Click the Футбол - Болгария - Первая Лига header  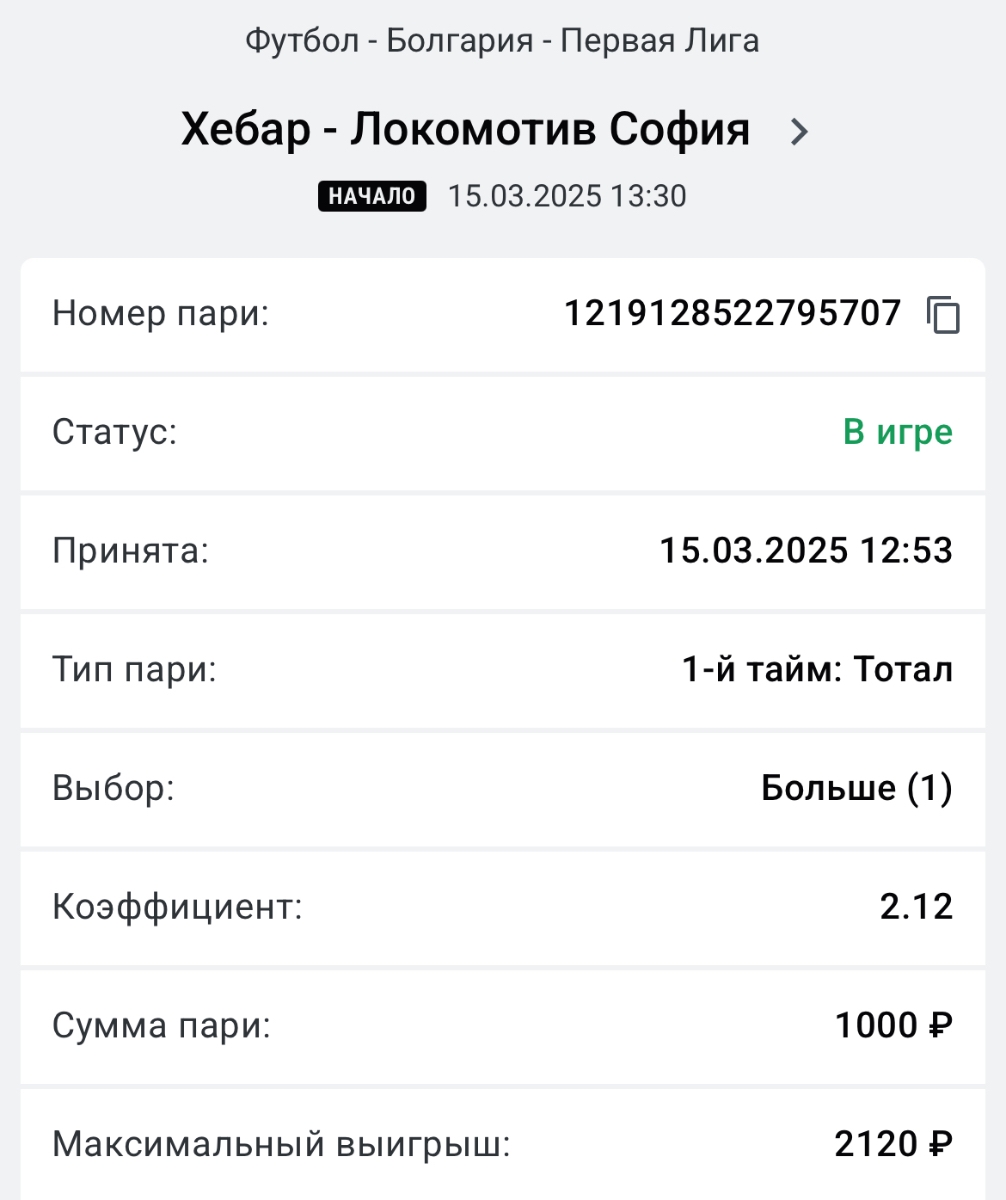point(502,41)
